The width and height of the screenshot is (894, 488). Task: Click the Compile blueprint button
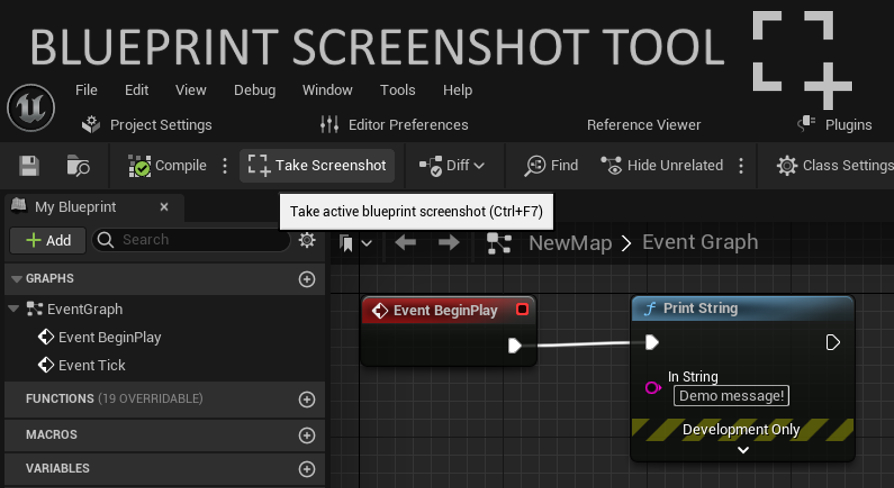click(167, 166)
